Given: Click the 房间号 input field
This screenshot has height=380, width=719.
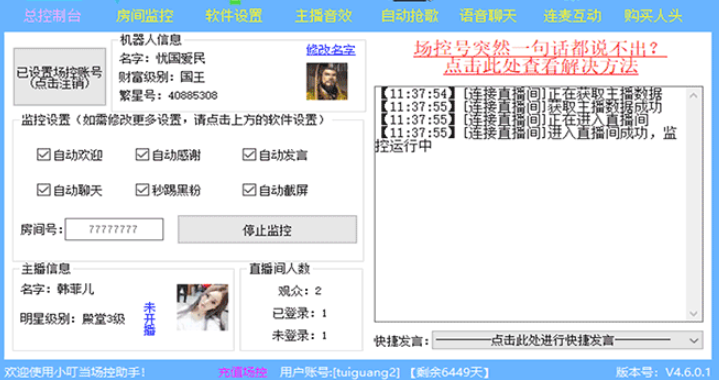Looking at the screenshot, I should [x=114, y=229].
